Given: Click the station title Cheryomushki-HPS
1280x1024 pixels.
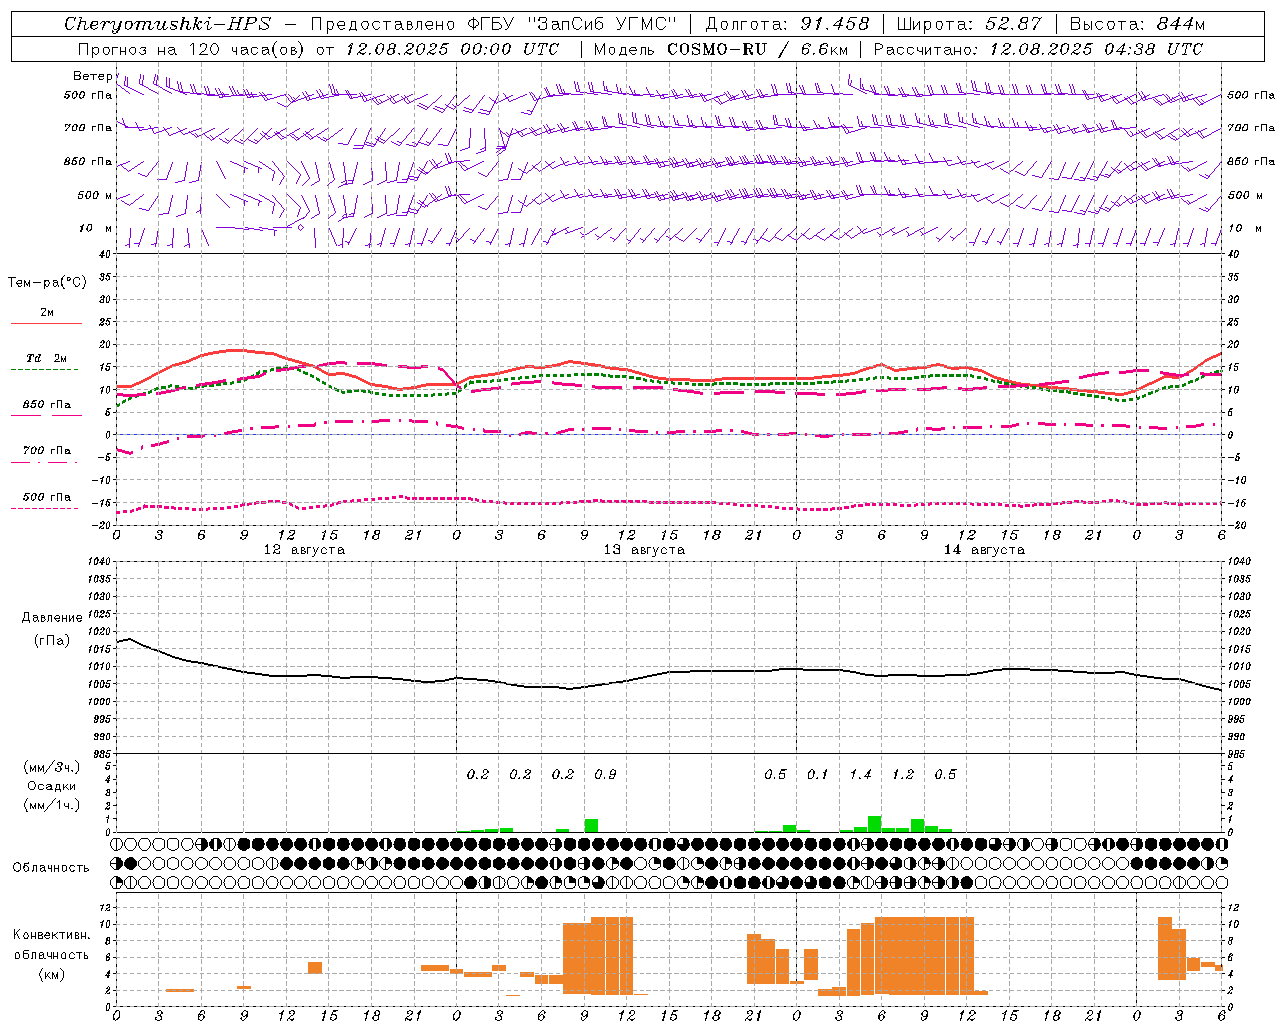Looking at the screenshot, I should click(167, 24).
